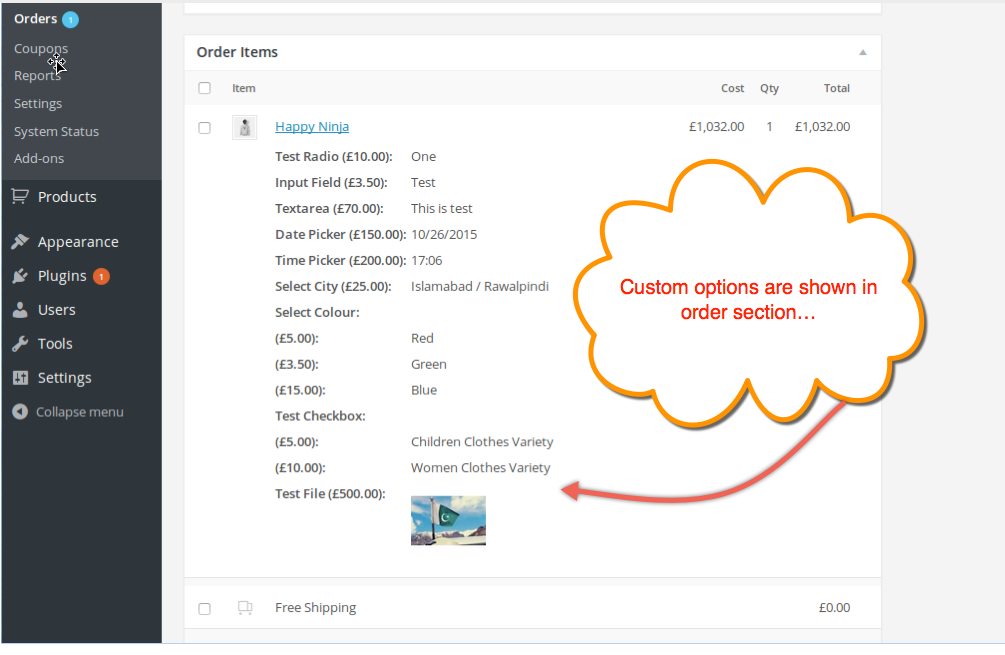Open the Add-ons page

click(x=39, y=158)
